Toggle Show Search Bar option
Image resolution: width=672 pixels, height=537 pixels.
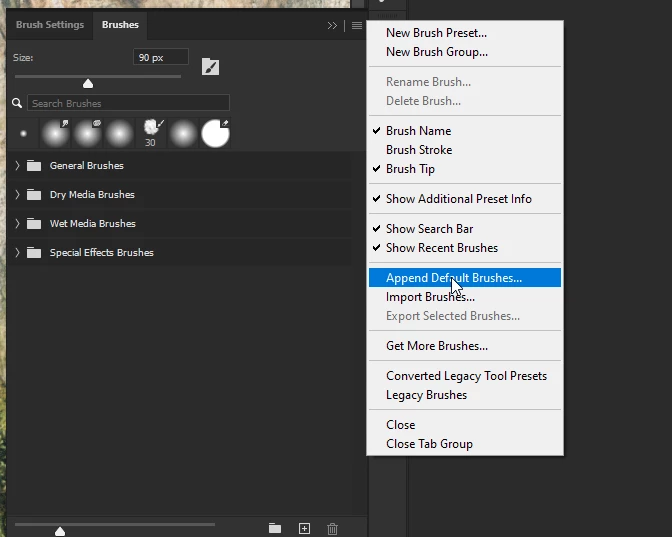click(465, 229)
